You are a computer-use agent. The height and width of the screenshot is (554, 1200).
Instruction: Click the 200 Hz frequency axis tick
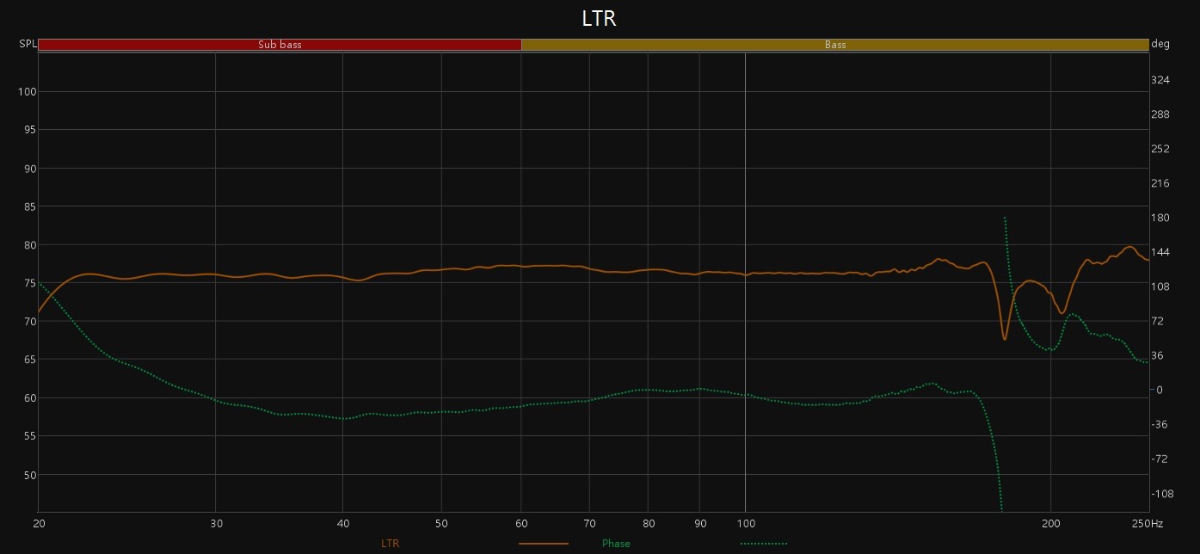tap(1050, 523)
